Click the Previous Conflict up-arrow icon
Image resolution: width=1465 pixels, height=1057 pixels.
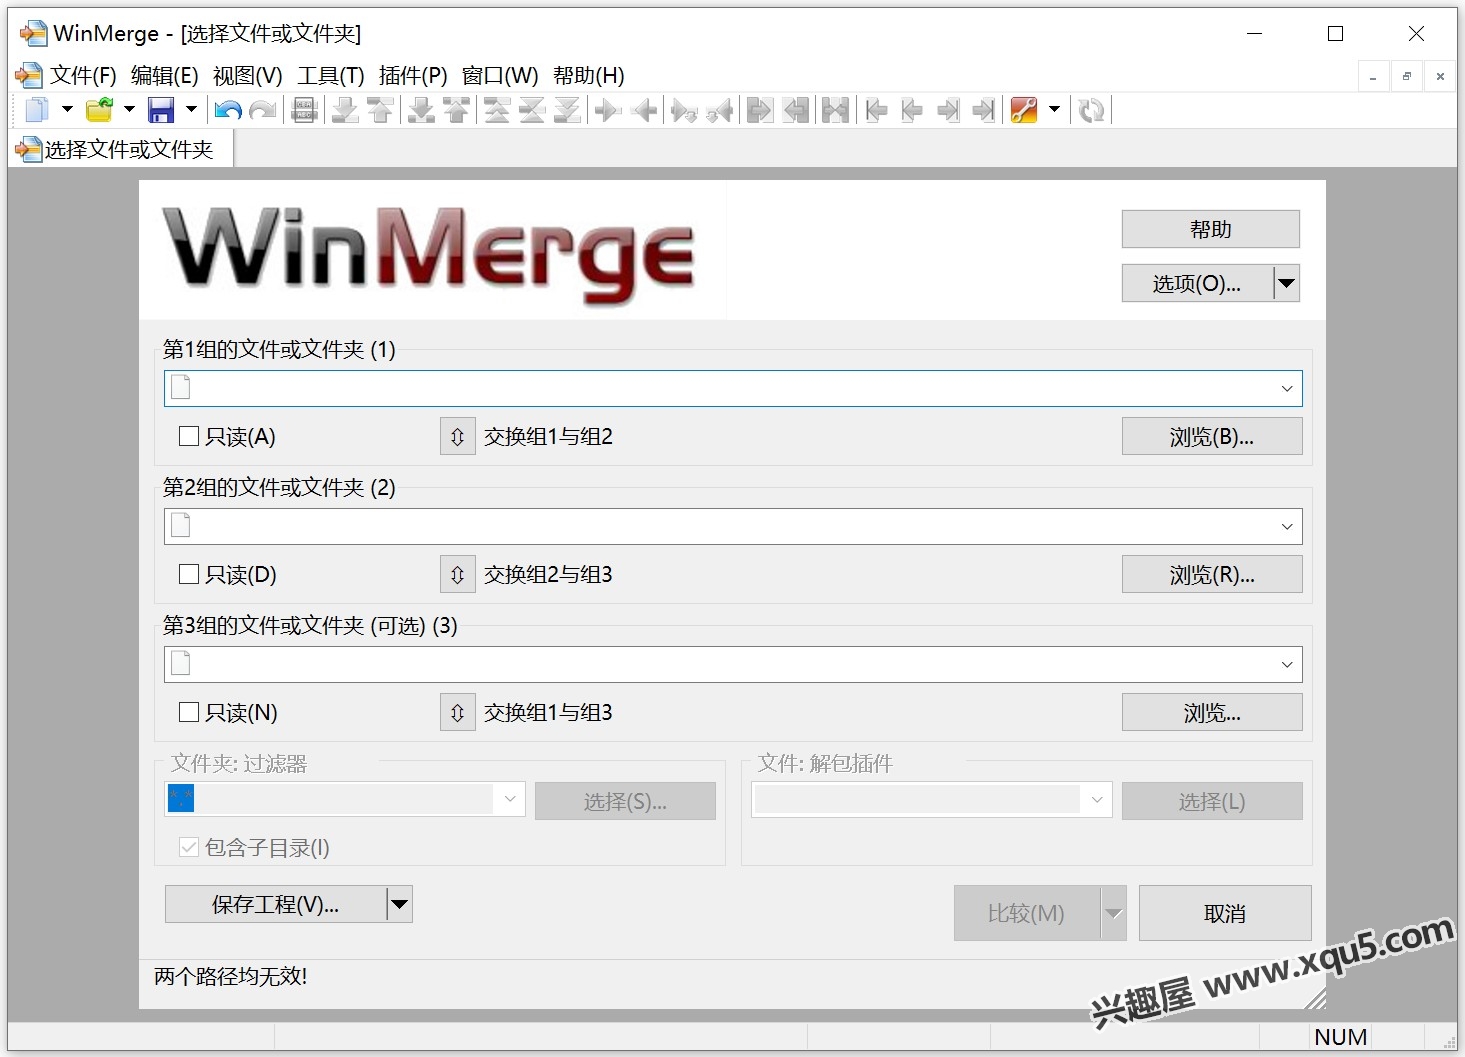[x=456, y=110]
